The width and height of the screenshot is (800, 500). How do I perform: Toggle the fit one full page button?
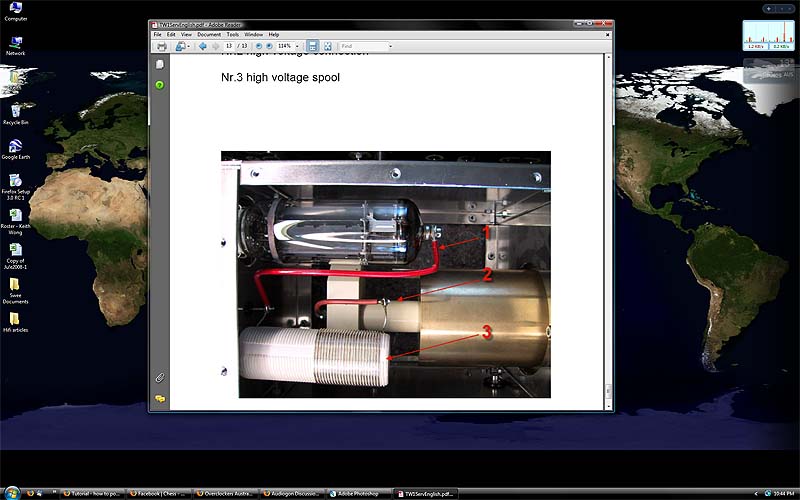[328, 46]
